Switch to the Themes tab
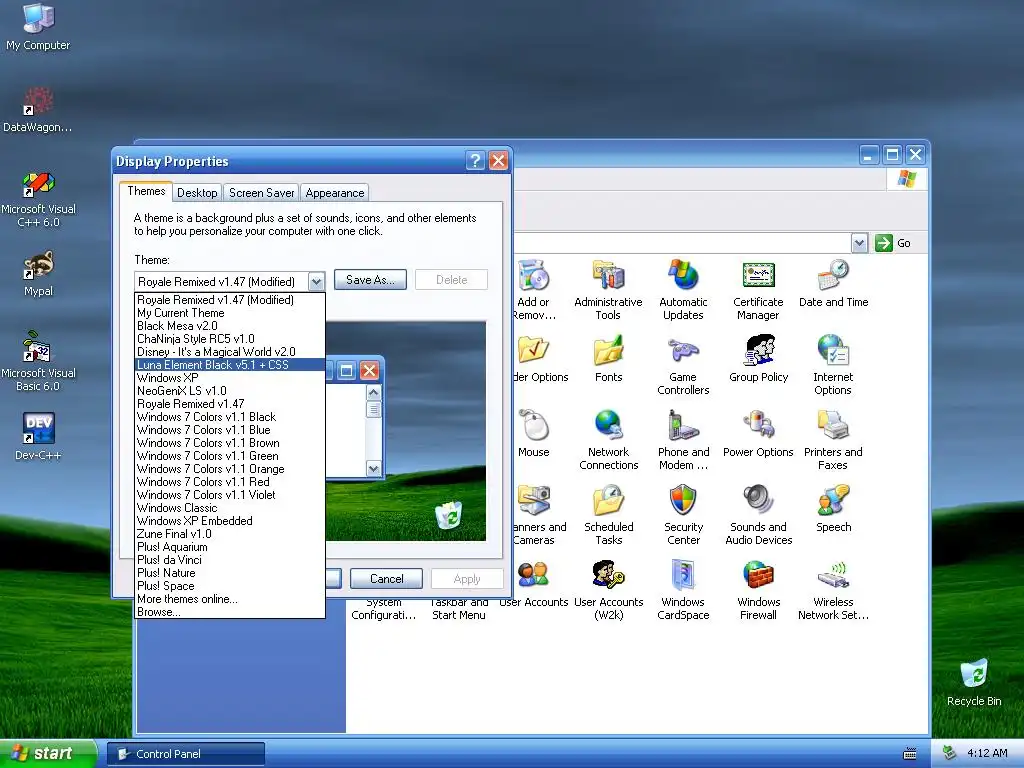This screenshot has width=1024, height=768. pos(146,191)
